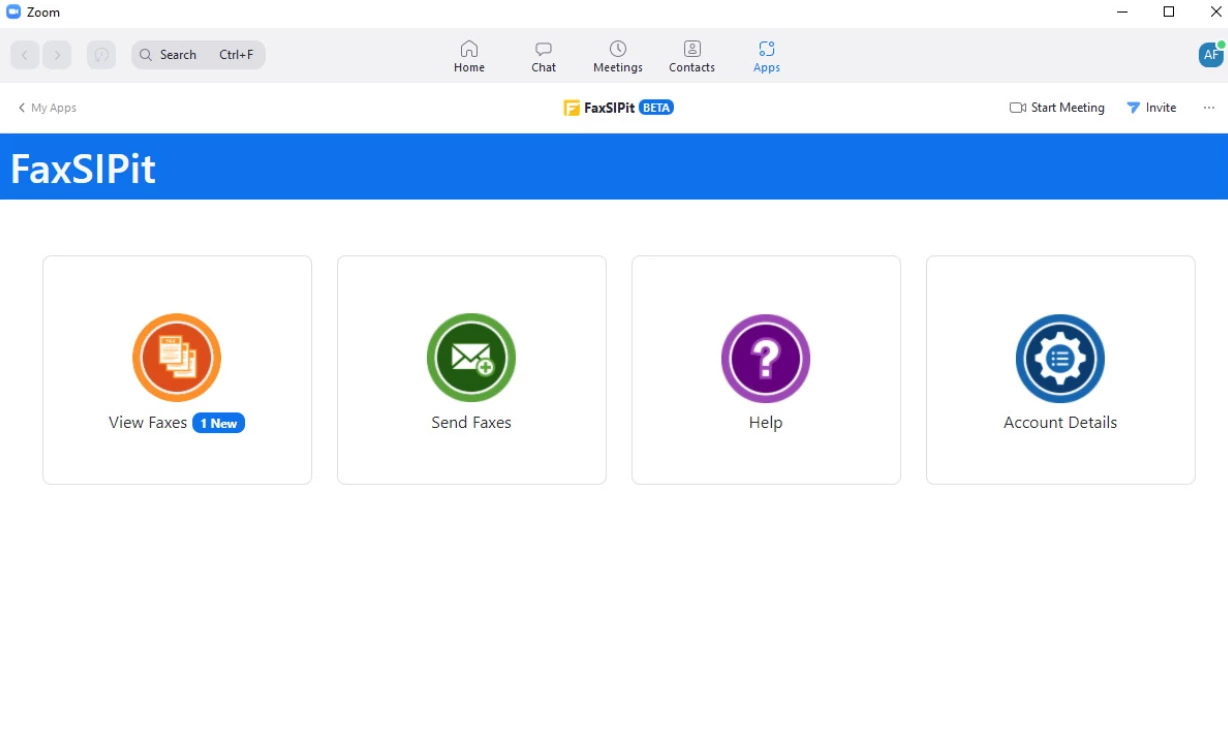Click the View Faxes label
This screenshot has height=732, width=1228.
pos(148,423)
